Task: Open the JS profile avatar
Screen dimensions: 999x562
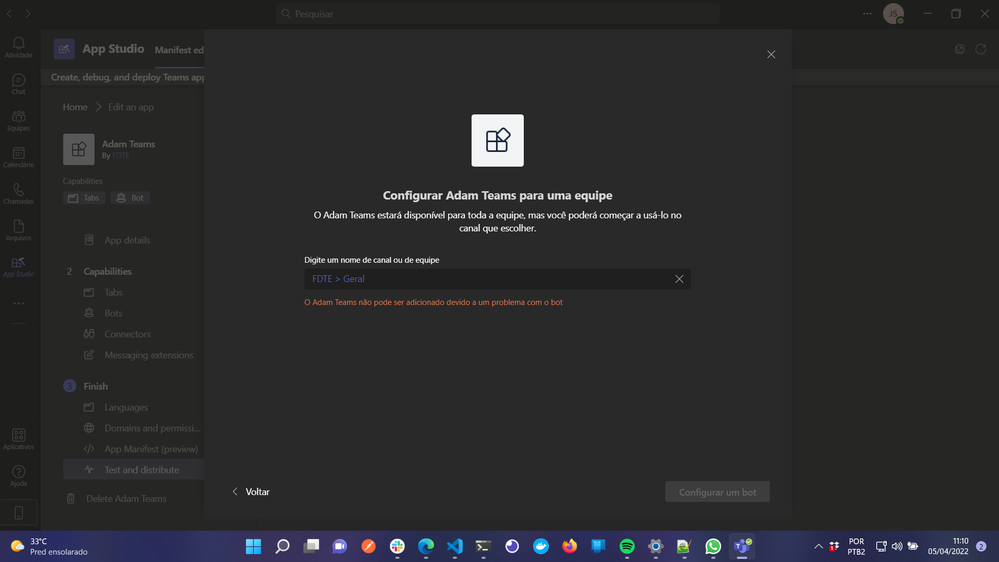Action: [x=893, y=13]
